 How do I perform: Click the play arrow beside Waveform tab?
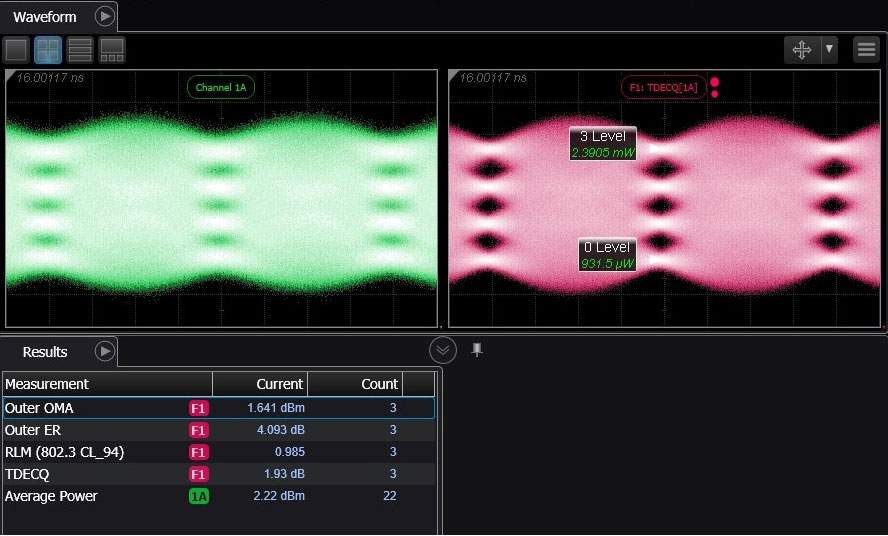click(x=105, y=16)
